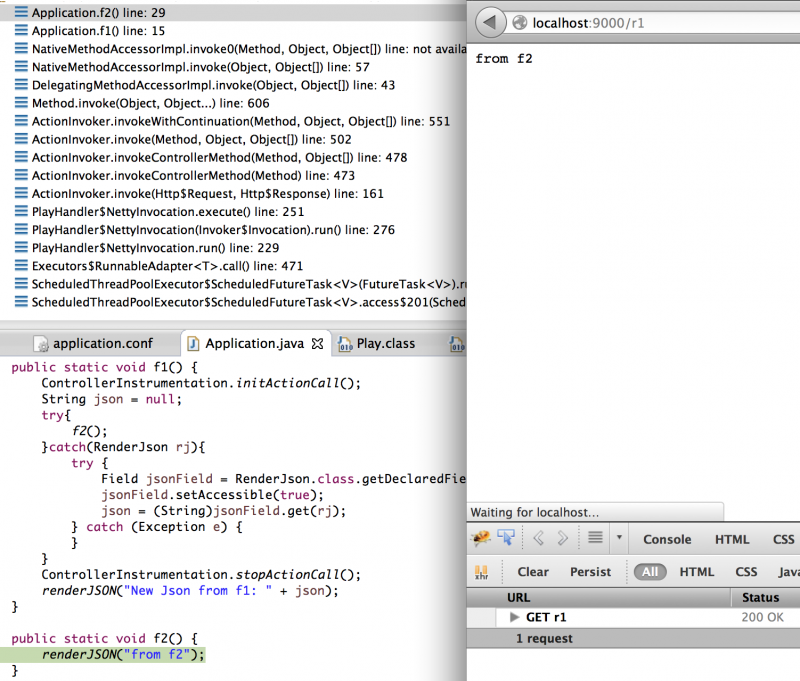Open Firebug command line lines icon
The image size is (800, 681).
coord(595,539)
